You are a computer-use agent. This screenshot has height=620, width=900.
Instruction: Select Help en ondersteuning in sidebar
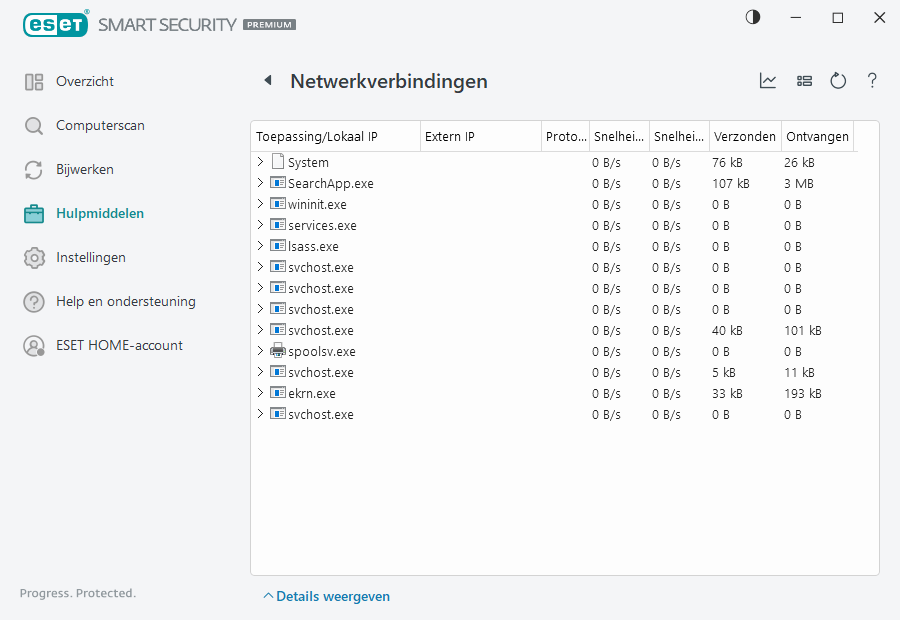tap(33, 301)
